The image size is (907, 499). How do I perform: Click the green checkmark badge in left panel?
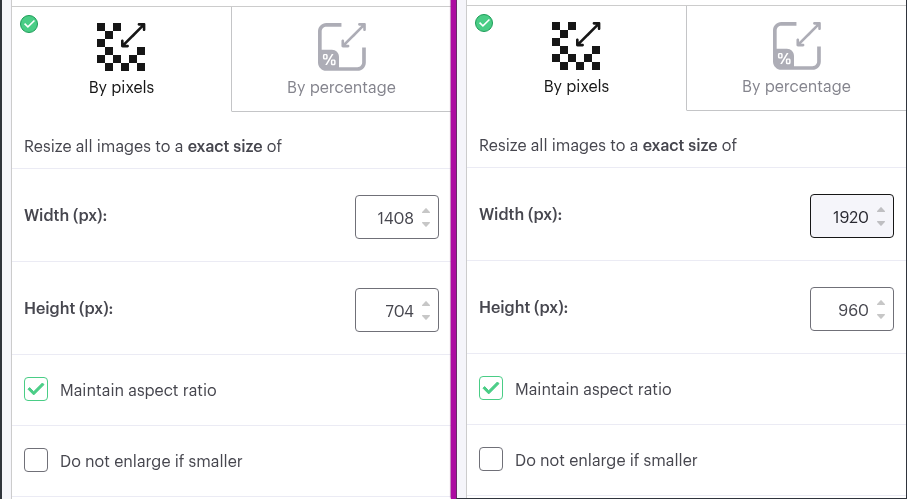tap(29, 24)
